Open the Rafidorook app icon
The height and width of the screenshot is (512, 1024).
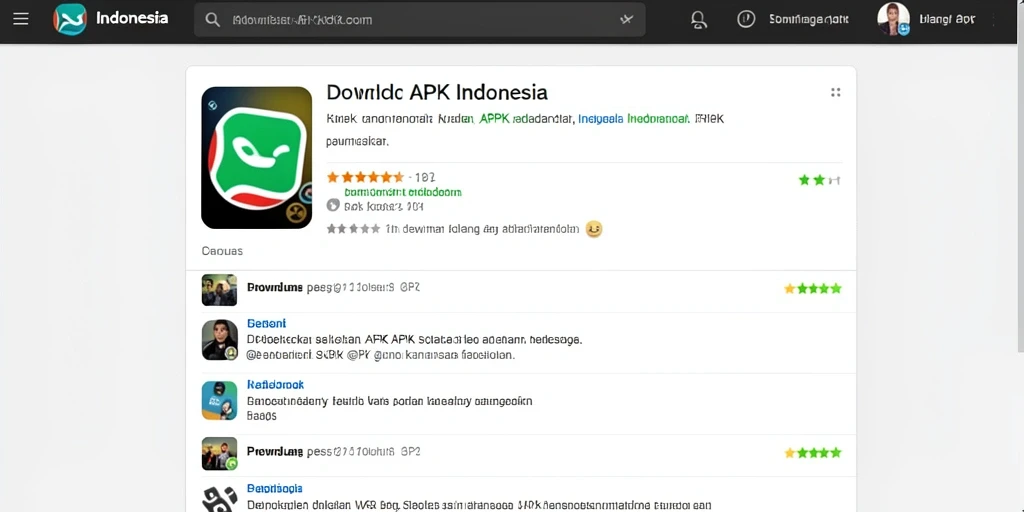pyautogui.click(x=219, y=400)
